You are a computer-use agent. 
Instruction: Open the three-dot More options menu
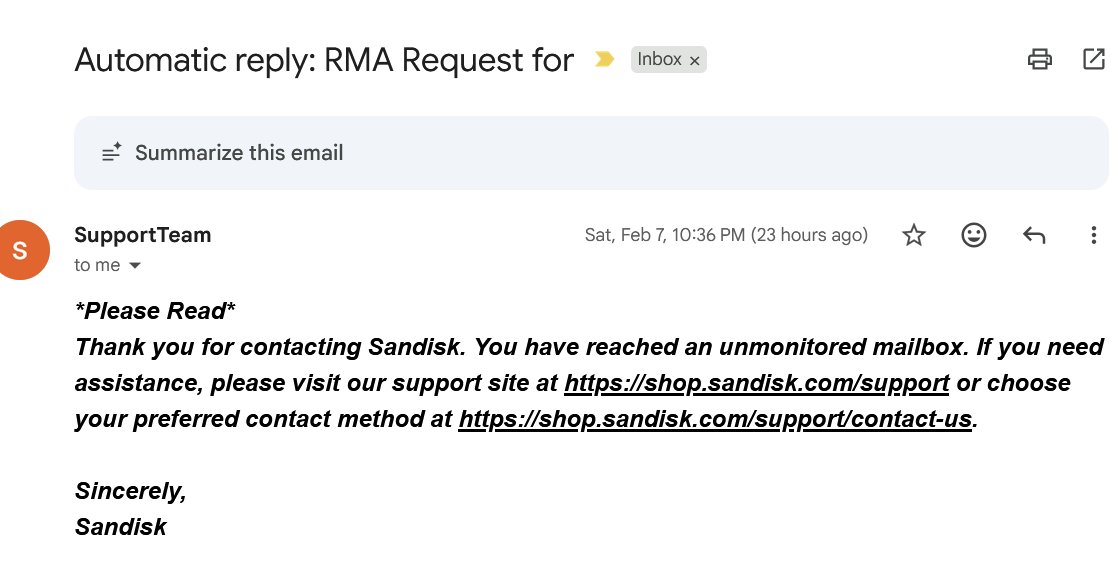coord(1094,235)
